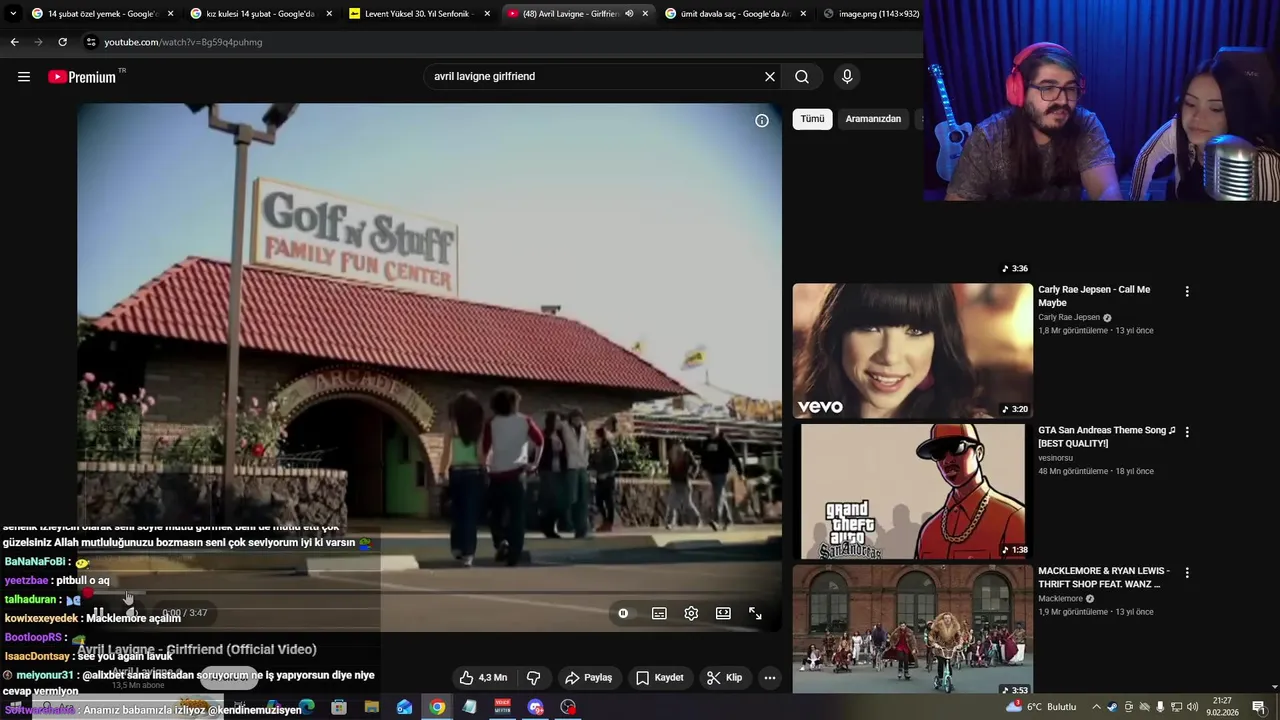Open the taskbar clock showing 21:27

pos(1222,707)
